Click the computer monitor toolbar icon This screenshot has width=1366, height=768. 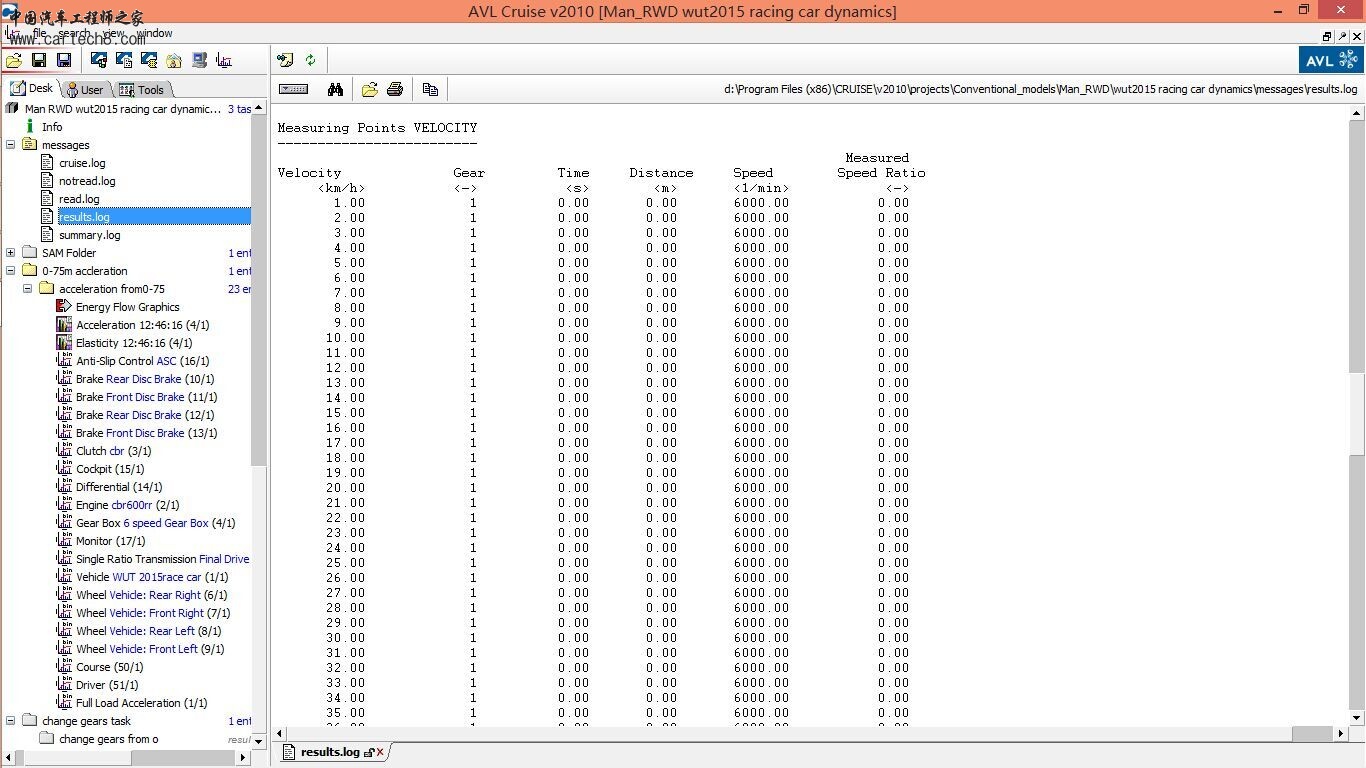199,61
